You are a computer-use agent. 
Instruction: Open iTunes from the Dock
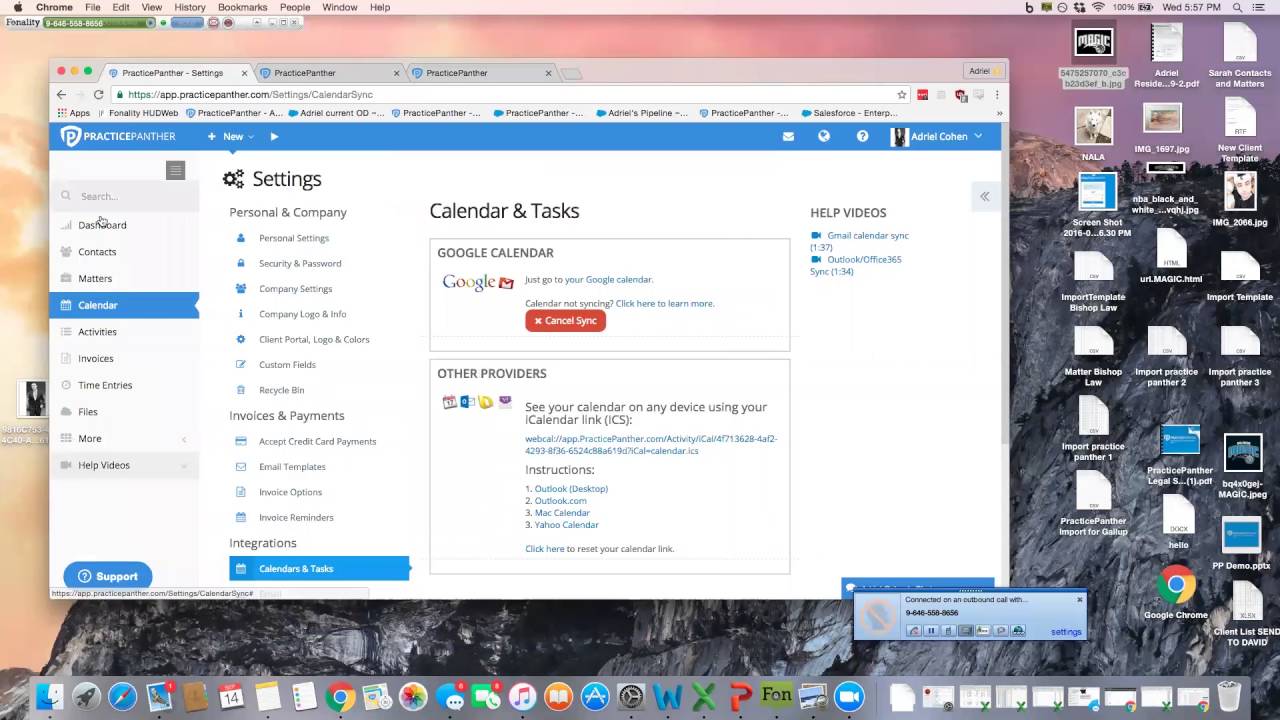pos(522,696)
